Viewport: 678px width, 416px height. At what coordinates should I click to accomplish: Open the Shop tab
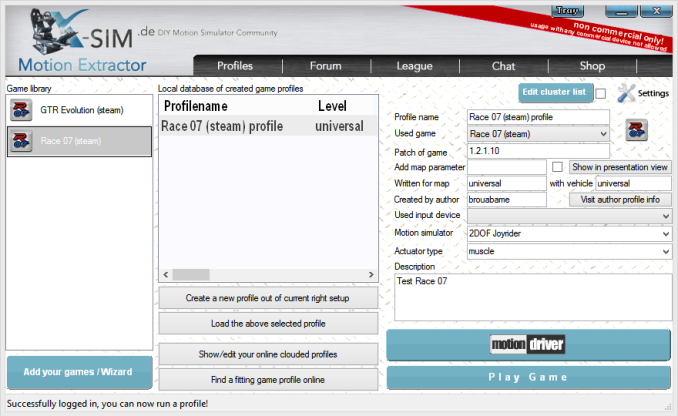[592, 66]
